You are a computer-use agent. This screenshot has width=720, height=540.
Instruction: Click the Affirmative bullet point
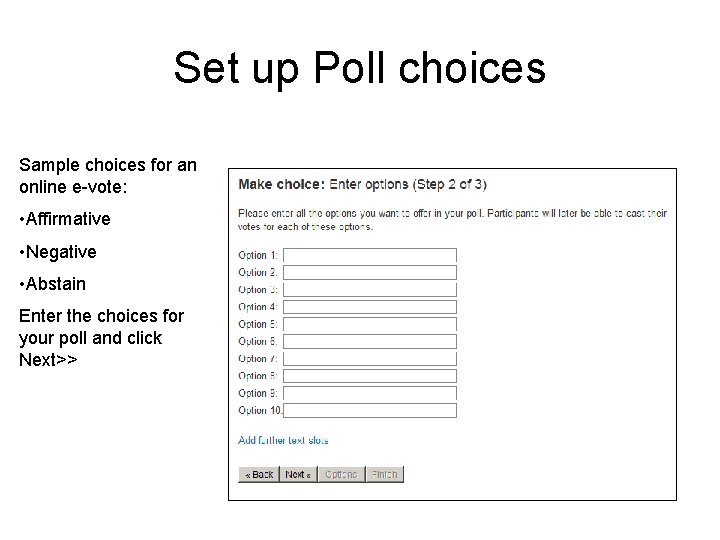click(x=64, y=219)
